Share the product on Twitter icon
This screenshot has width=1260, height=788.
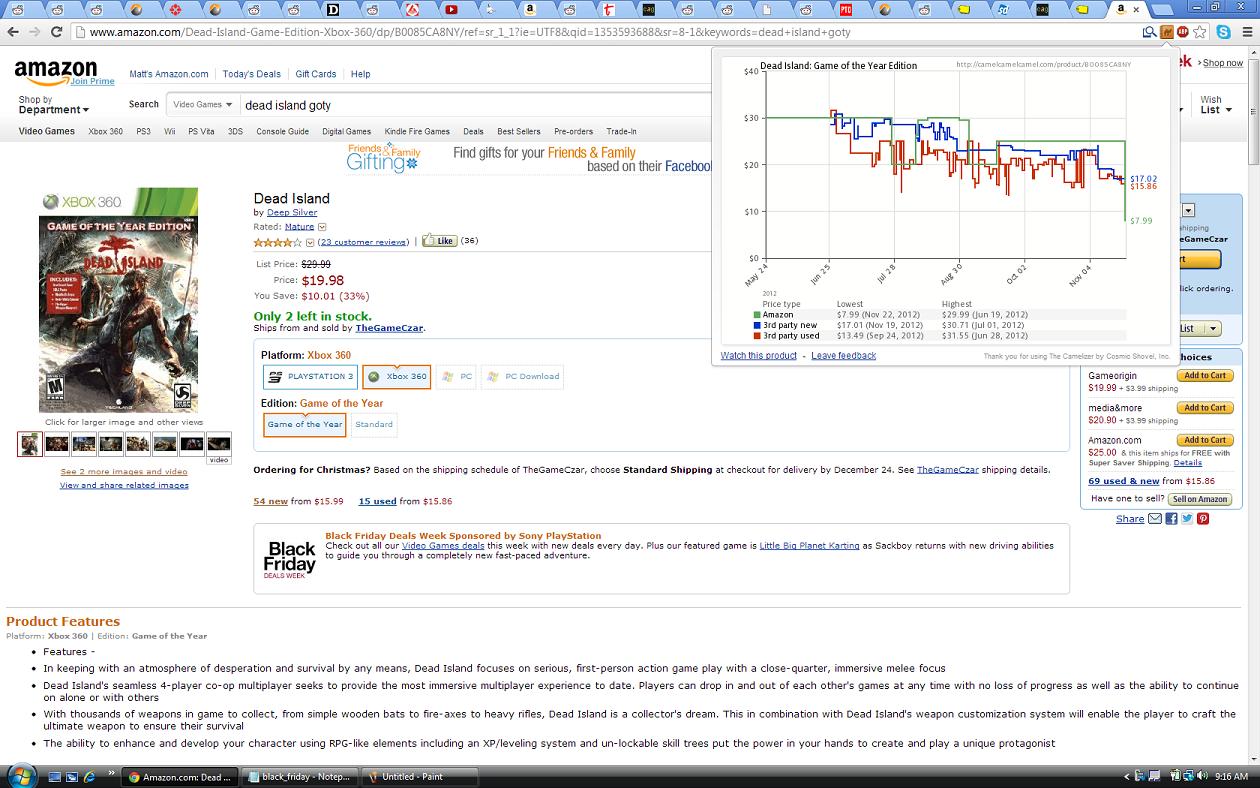[1187, 519]
